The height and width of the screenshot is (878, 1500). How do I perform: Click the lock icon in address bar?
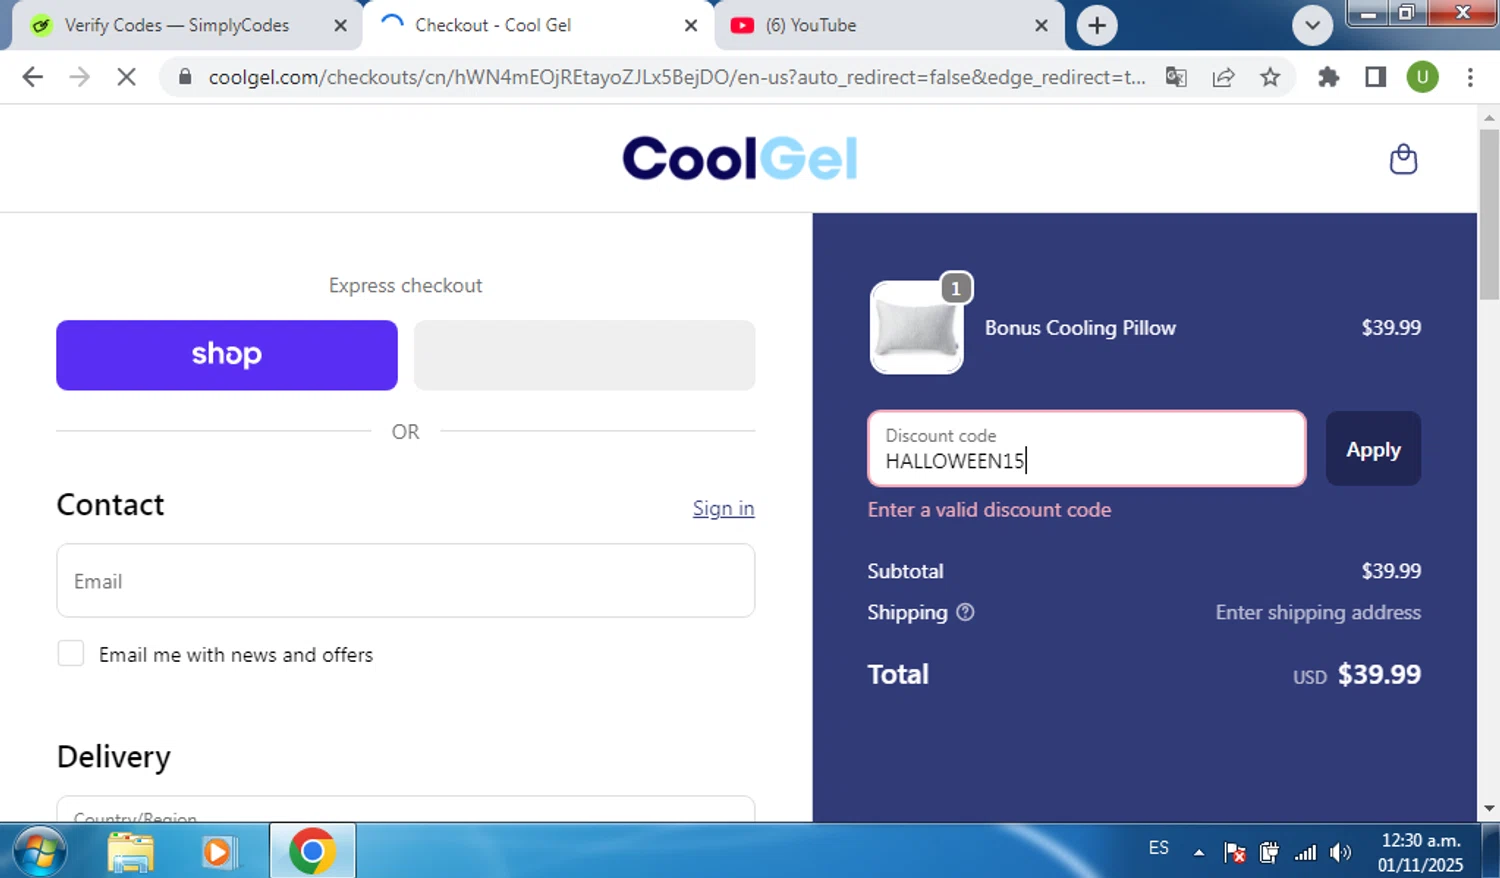point(185,77)
